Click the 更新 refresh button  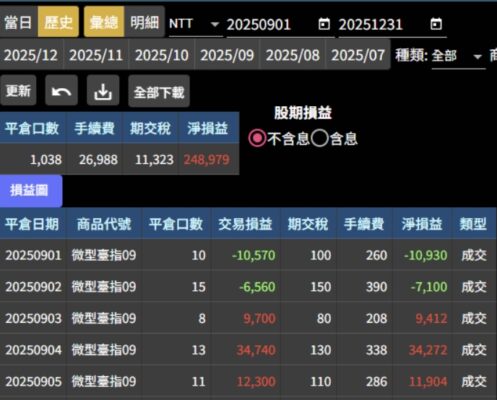click(18, 91)
